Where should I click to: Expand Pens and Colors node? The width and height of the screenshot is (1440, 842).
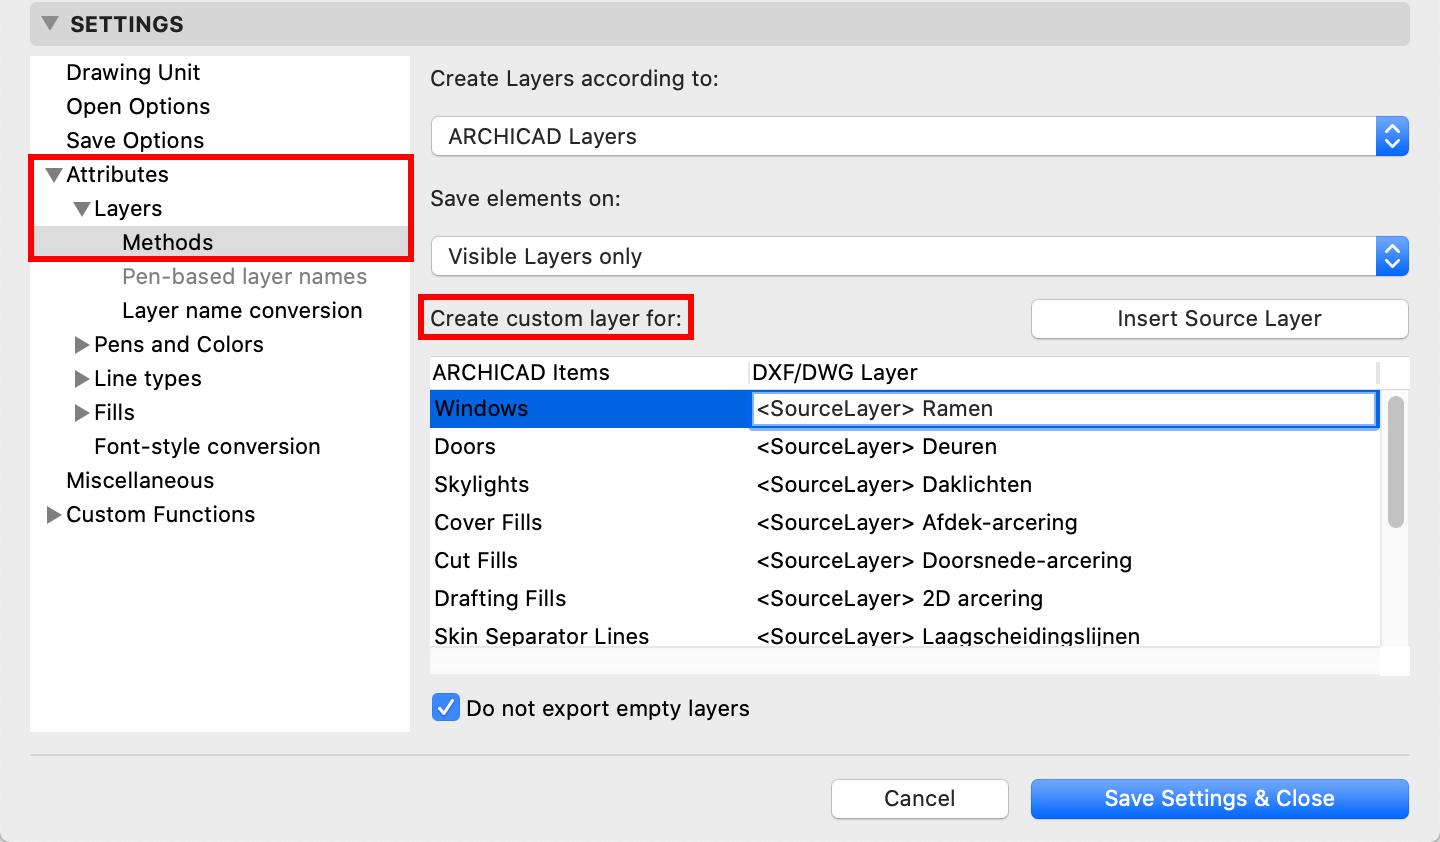point(82,344)
